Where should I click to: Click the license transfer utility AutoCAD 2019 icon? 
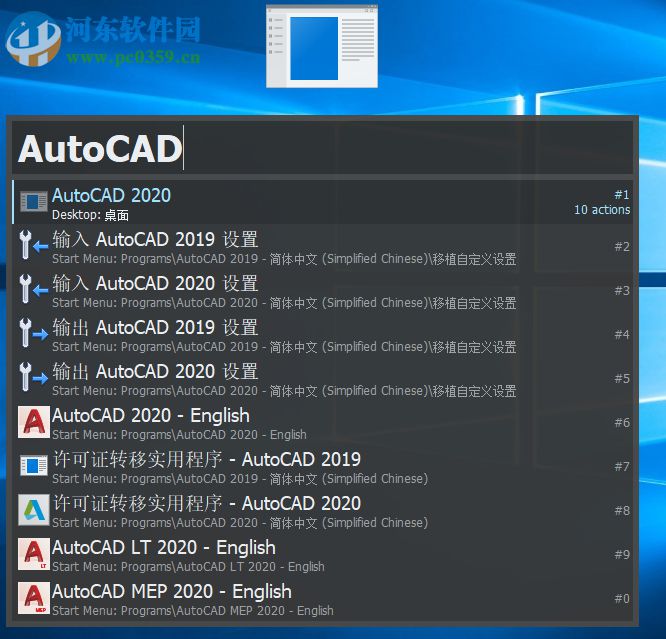tap(34, 466)
